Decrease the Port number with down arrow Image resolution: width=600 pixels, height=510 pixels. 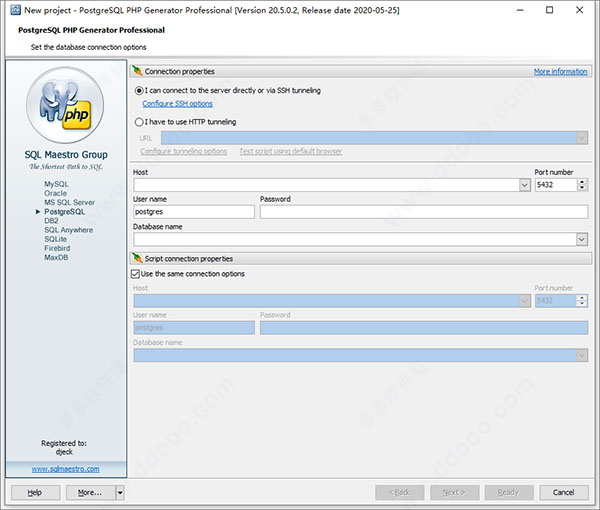pos(582,188)
